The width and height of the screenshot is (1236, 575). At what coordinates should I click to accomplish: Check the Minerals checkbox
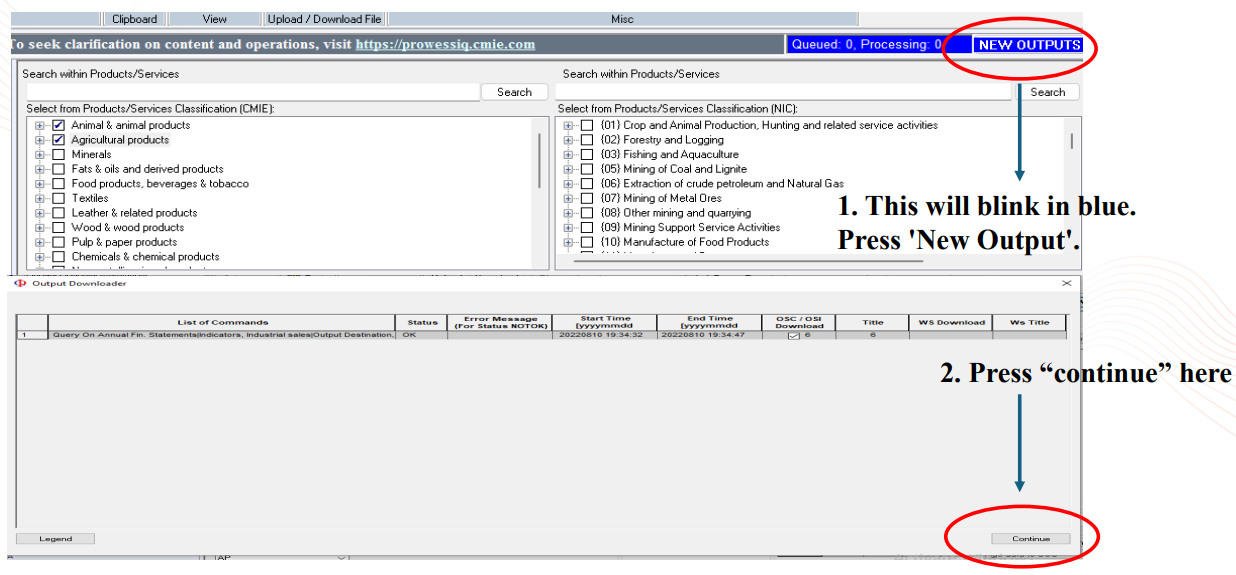click(x=59, y=155)
